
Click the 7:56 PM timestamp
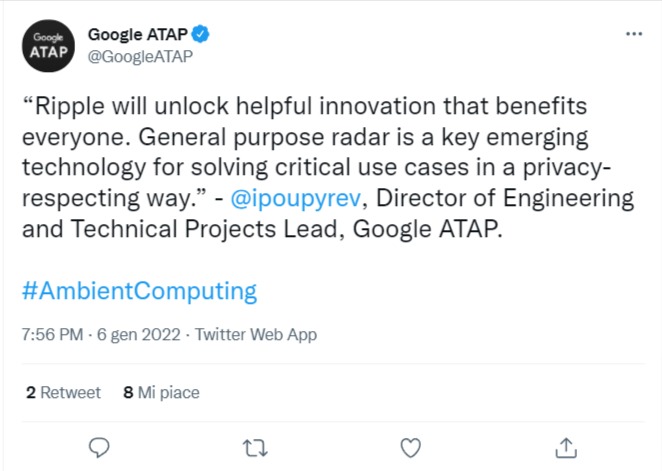(x=51, y=335)
